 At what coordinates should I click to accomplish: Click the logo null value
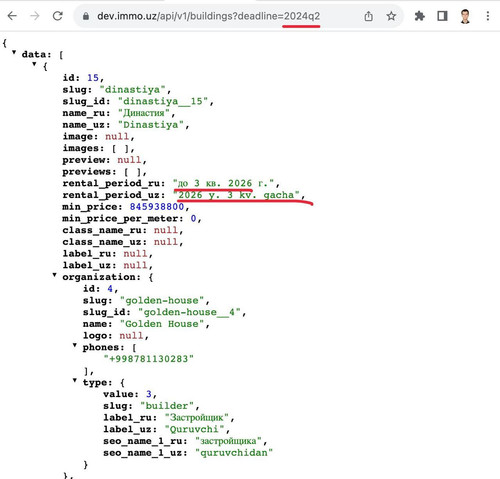(x=131, y=336)
